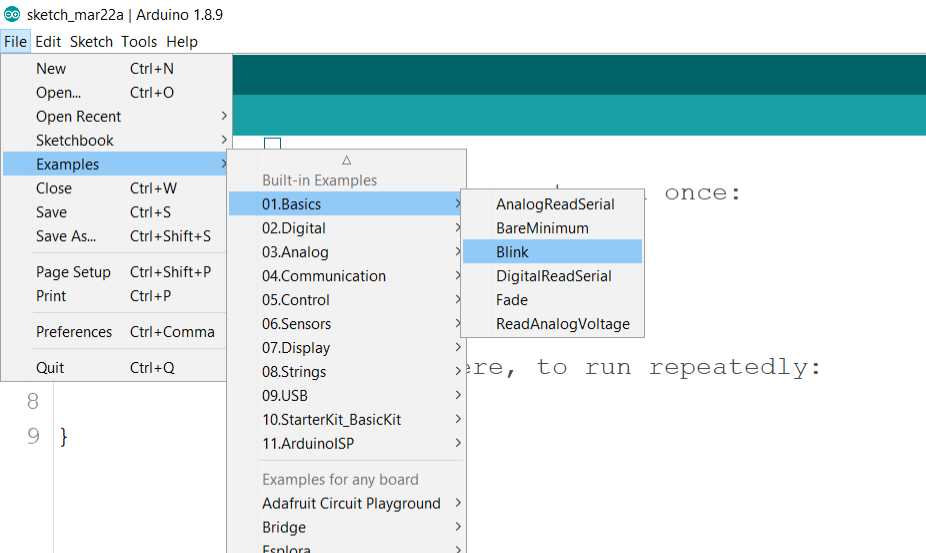Select the Examples menu entry
This screenshot has width=926, height=553.
[115, 164]
